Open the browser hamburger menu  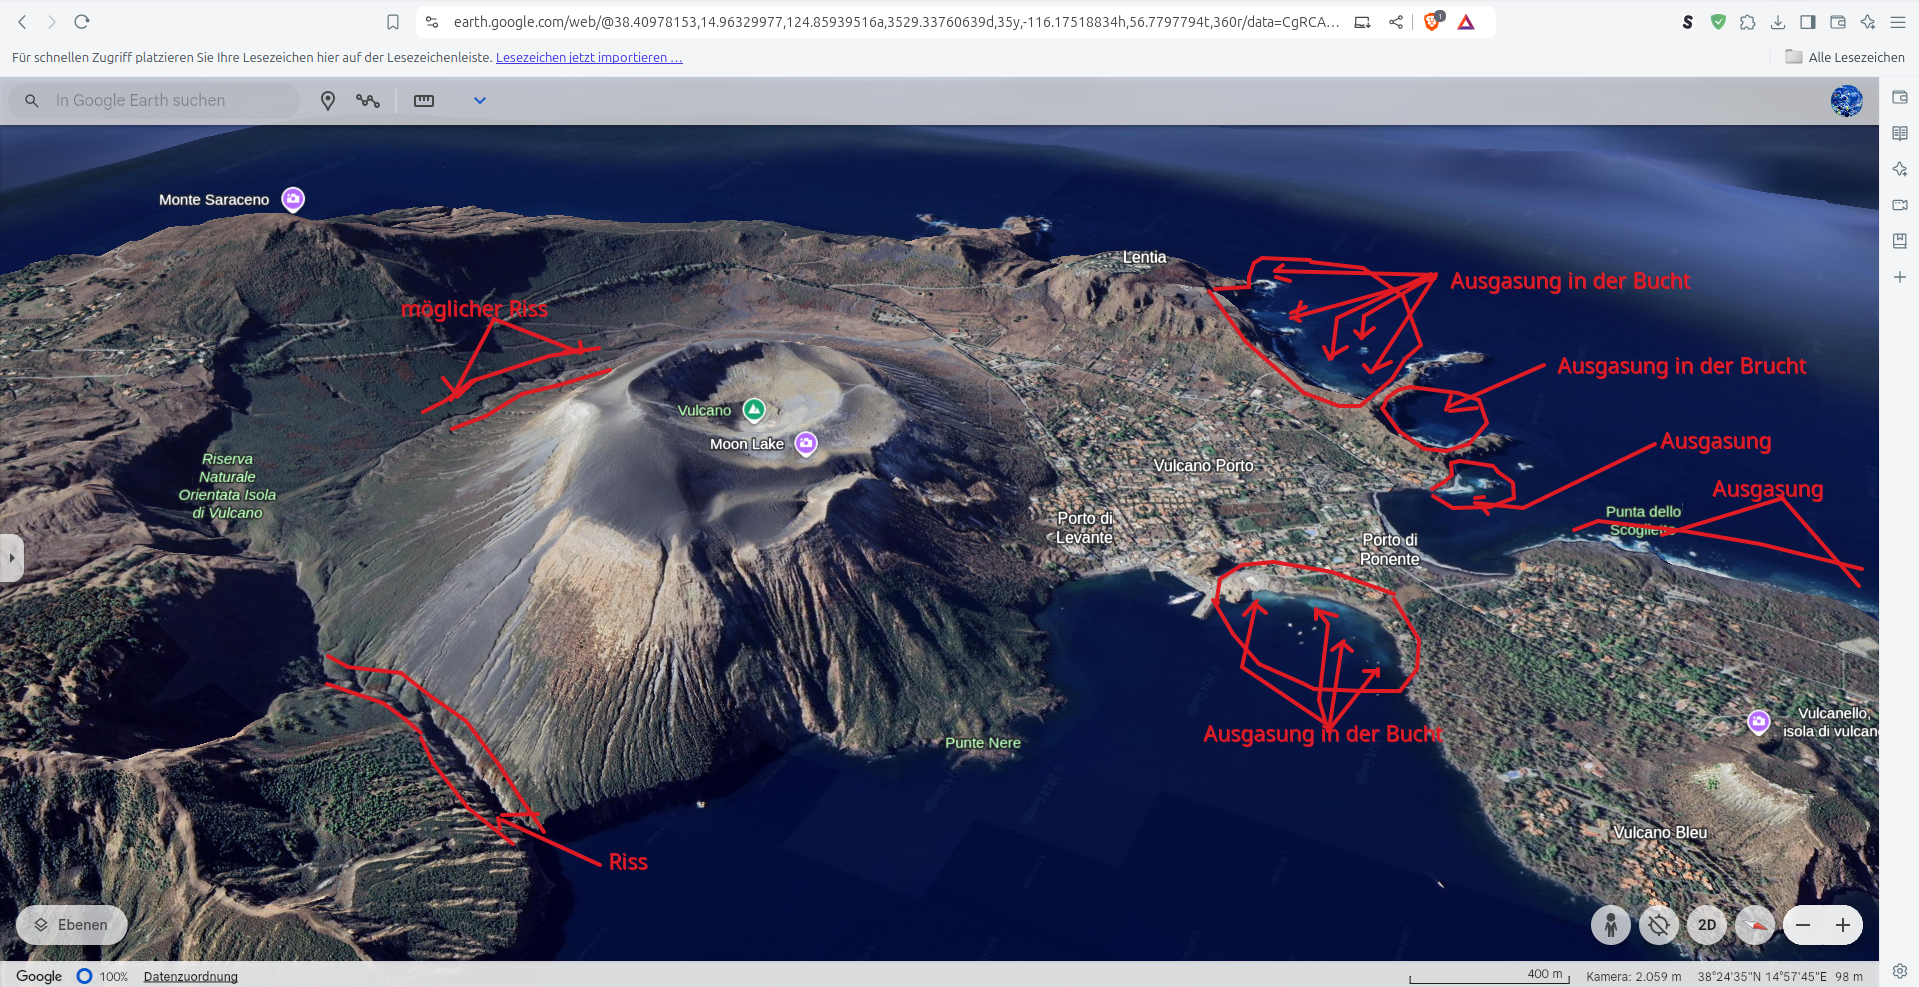1898,22
